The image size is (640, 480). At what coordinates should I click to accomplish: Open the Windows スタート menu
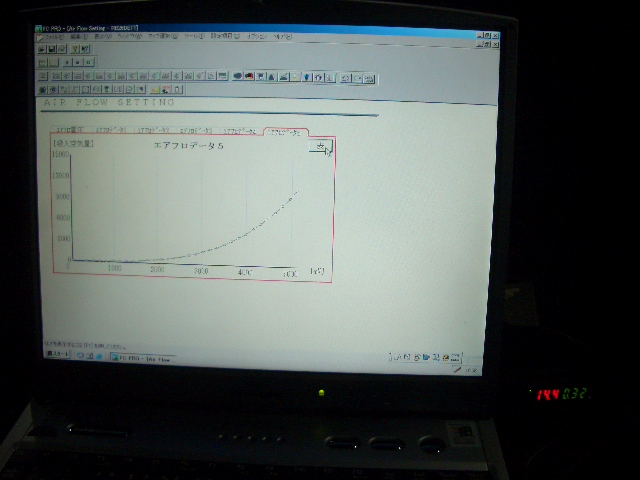[58, 354]
